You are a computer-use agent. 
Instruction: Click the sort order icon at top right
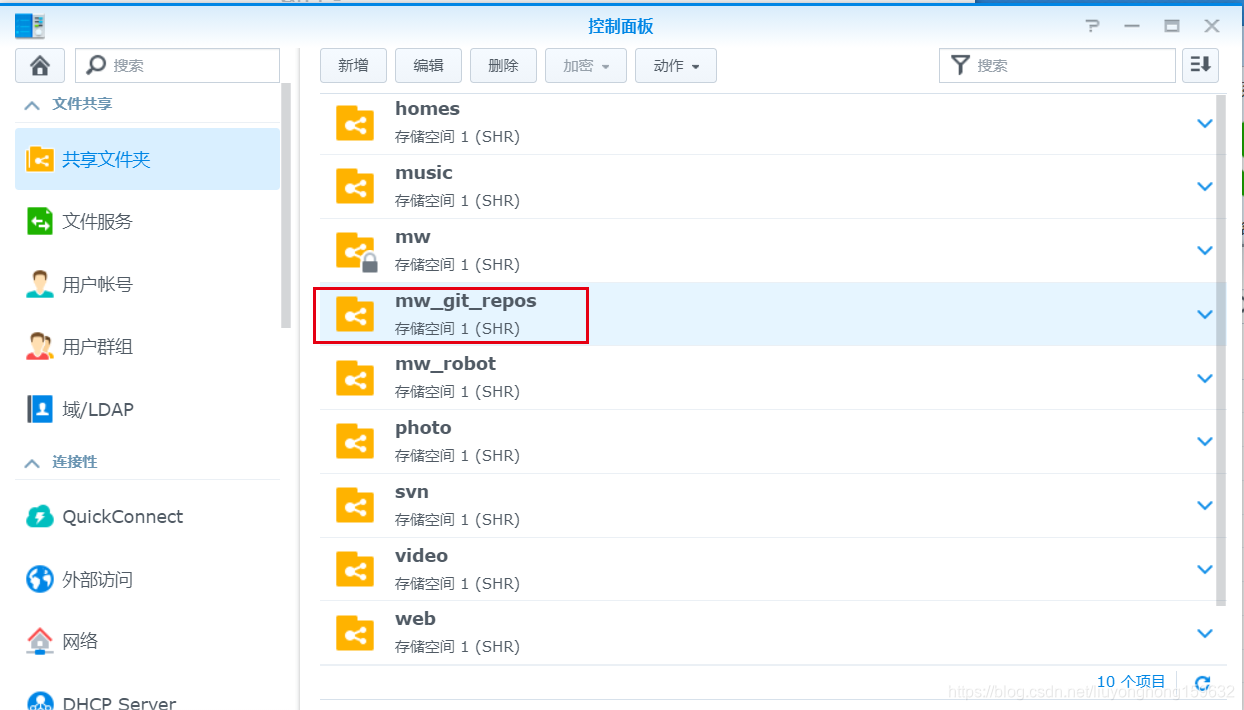click(x=1199, y=65)
